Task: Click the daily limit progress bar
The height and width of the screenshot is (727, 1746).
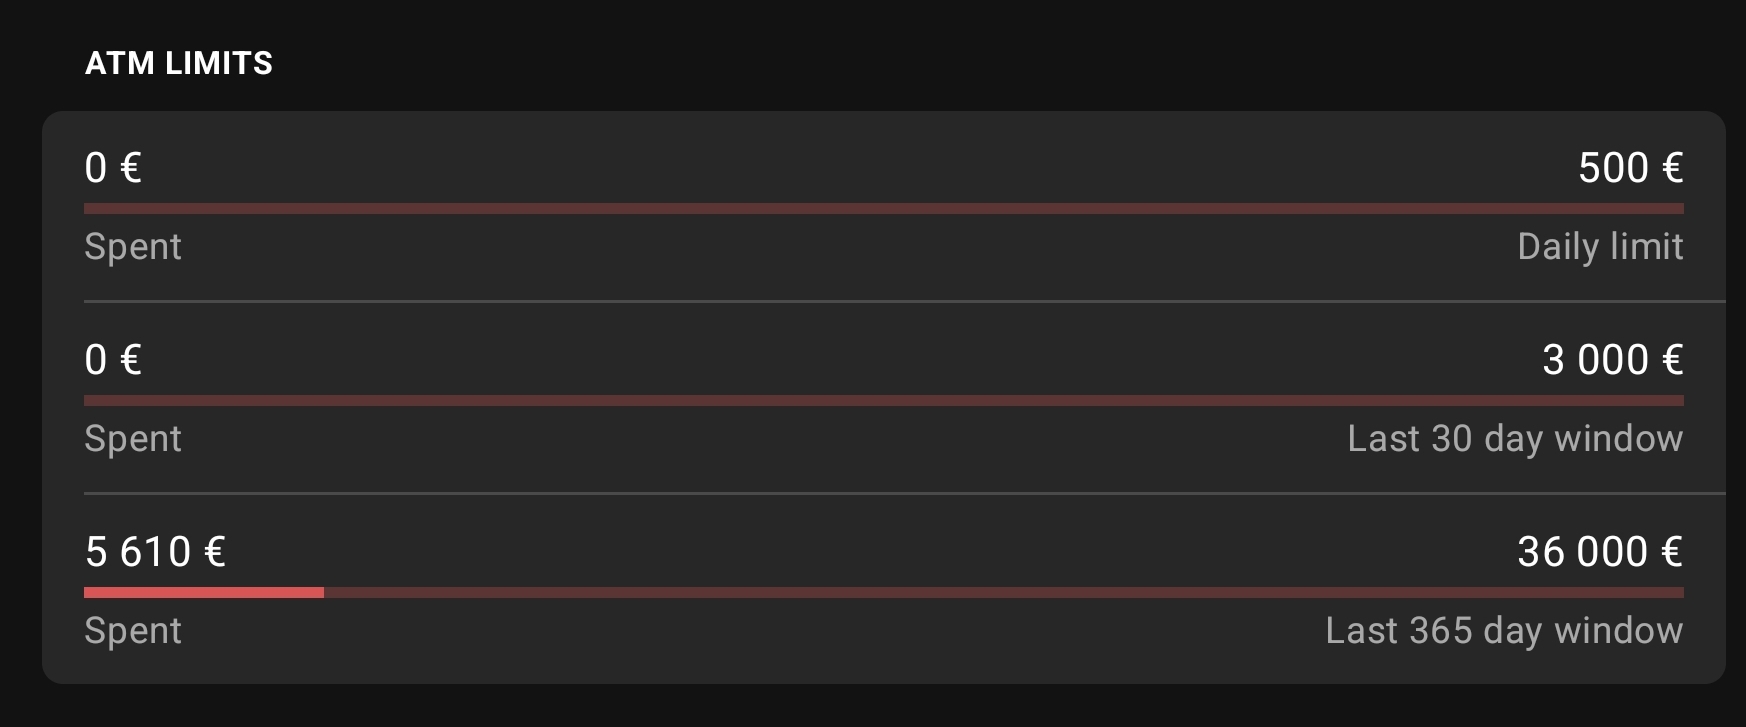Action: point(884,208)
